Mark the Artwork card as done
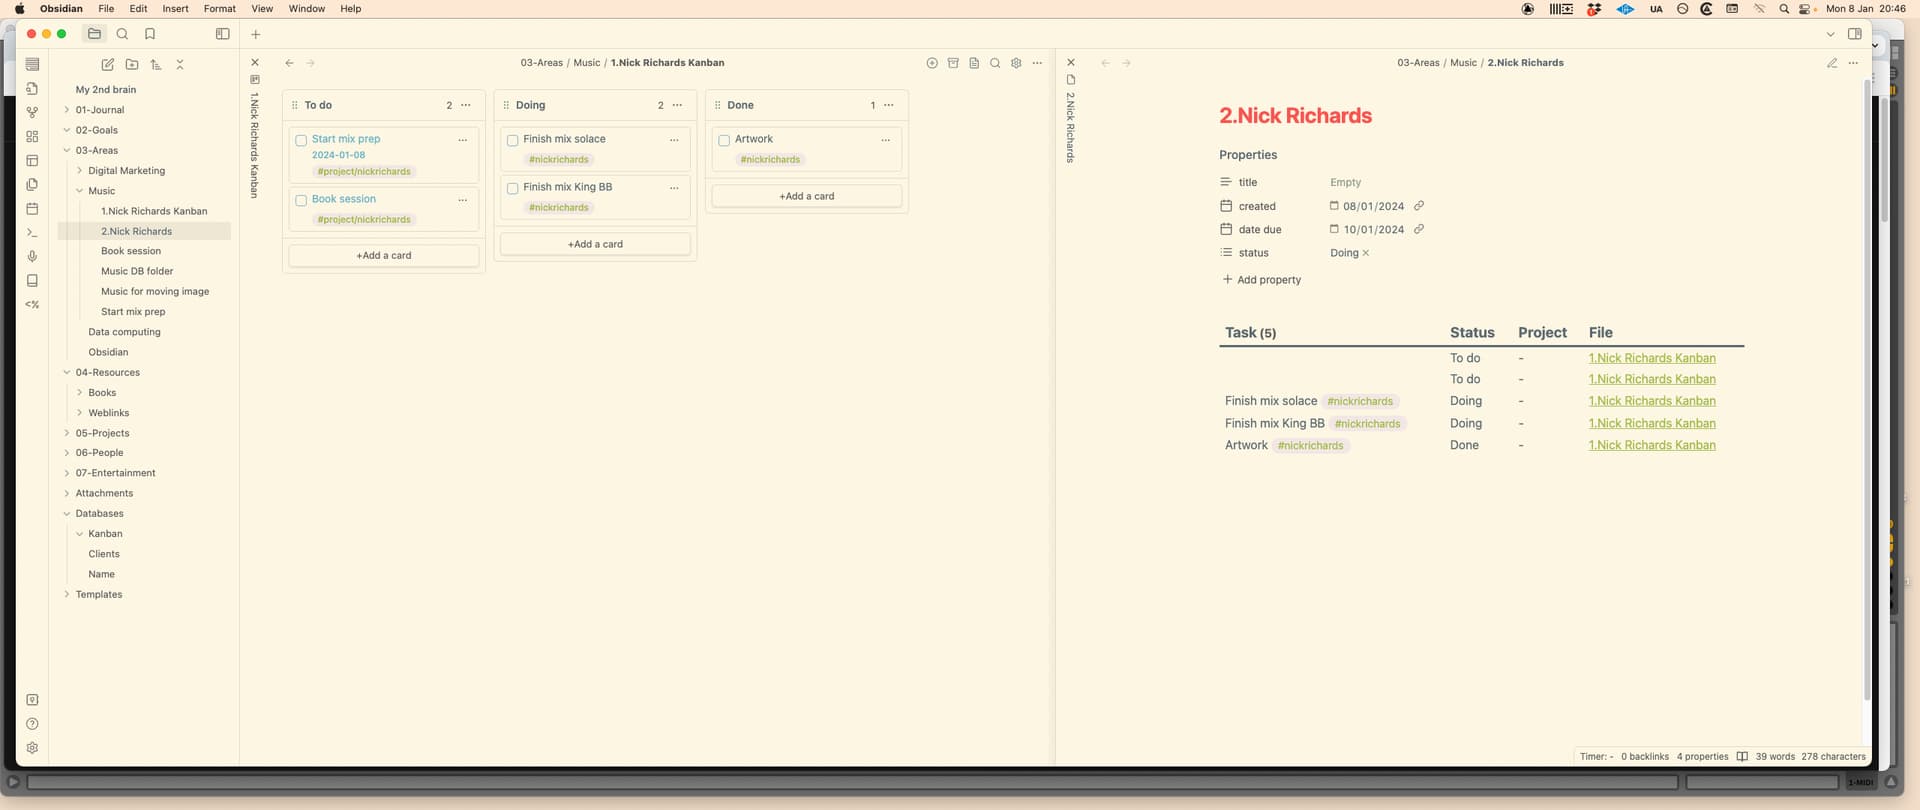This screenshot has height=810, width=1920. pyautogui.click(x=724, y=141)
